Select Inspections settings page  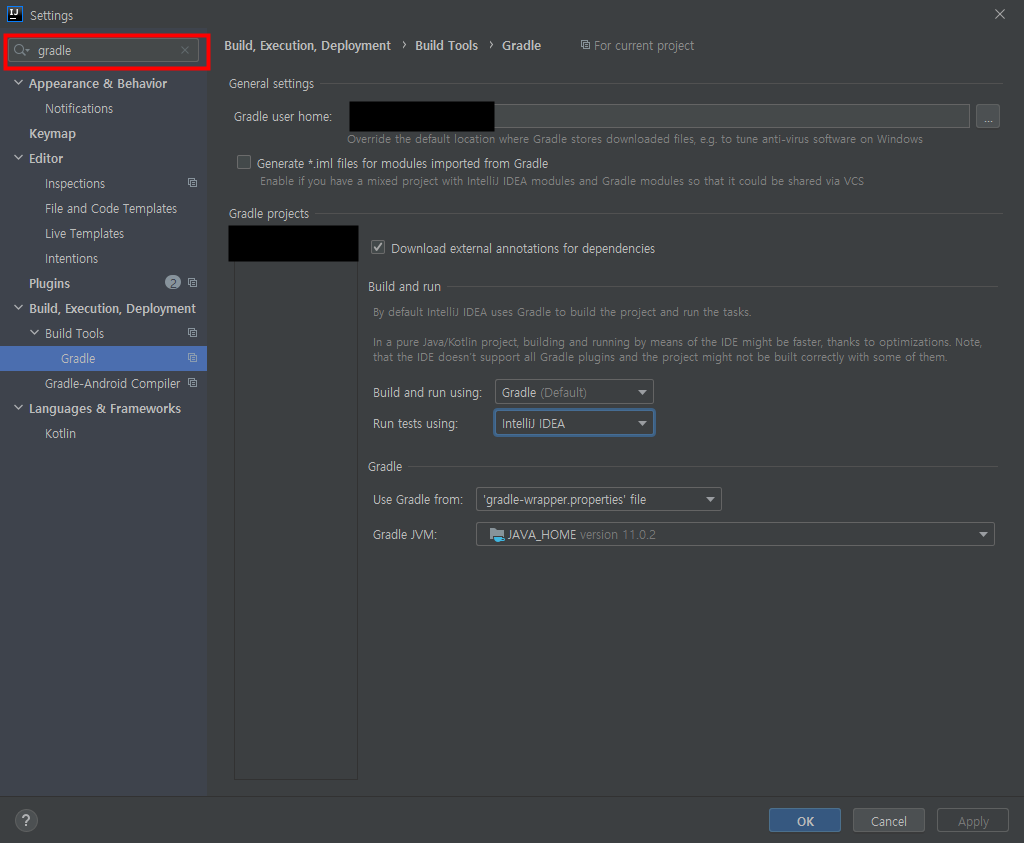tap(74, 183)
